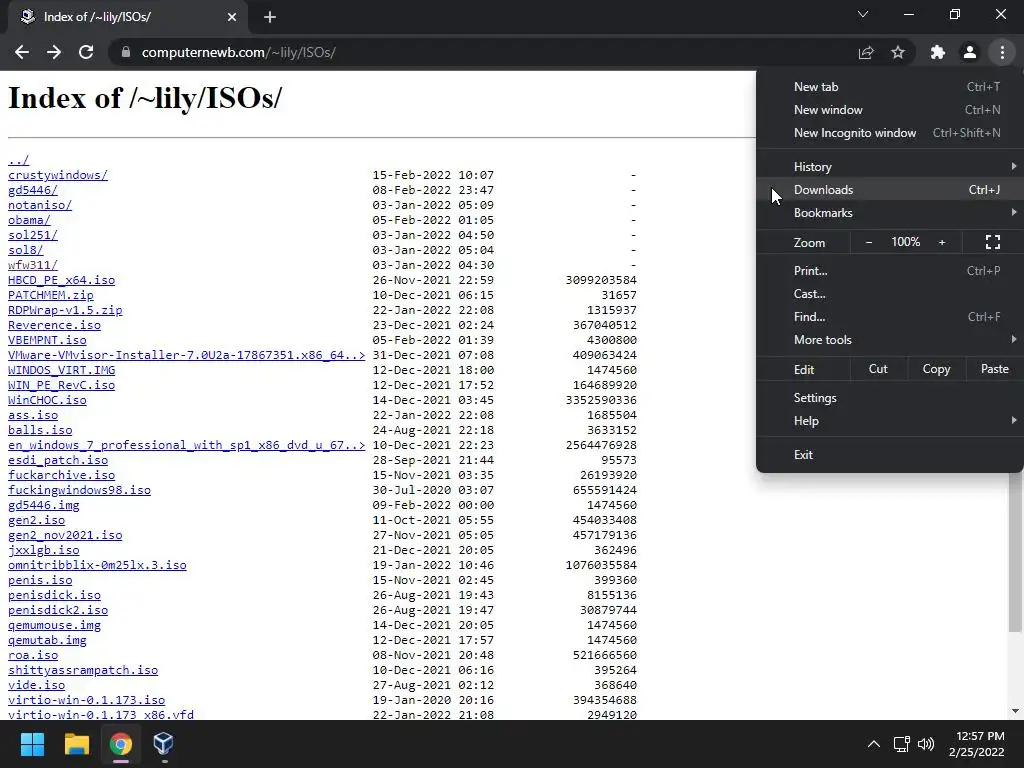The width and height of the screenshot is (1024, 768).
Task: Click the qemumouse.img link
Action: (x=54, y=625)
